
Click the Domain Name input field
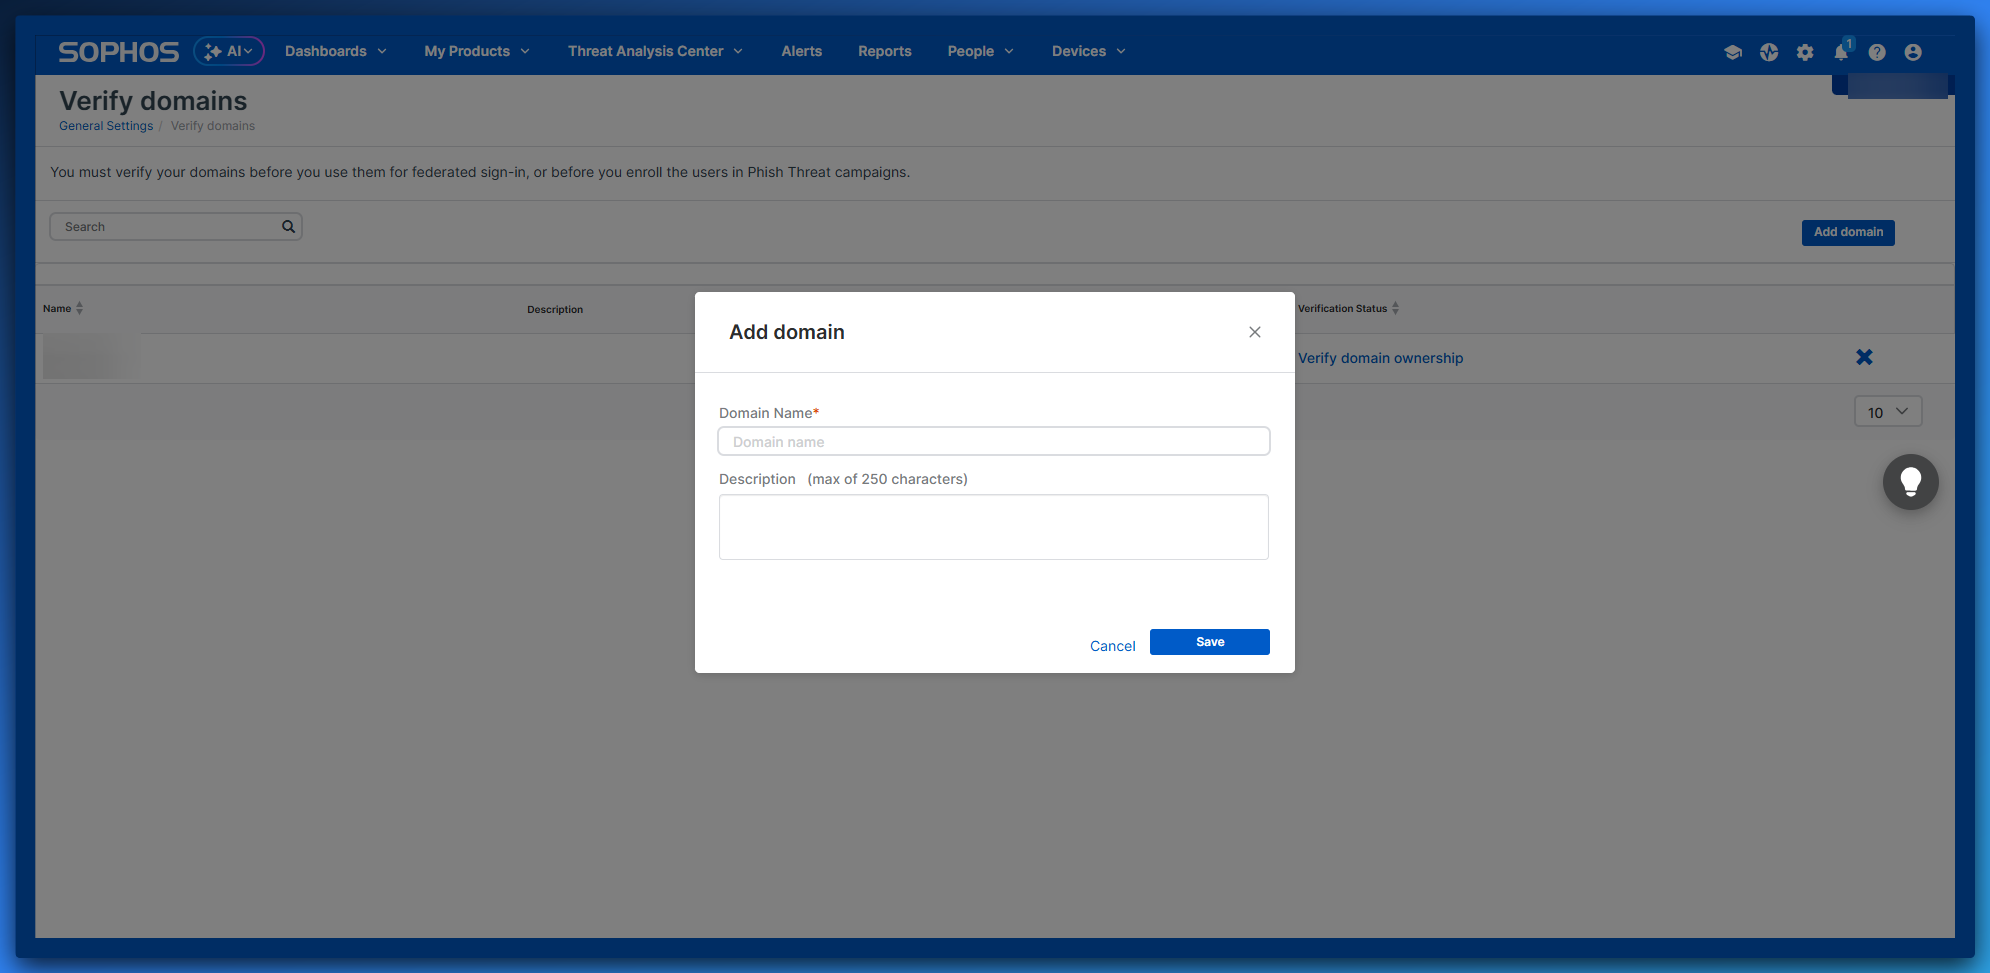coord(993,441)
